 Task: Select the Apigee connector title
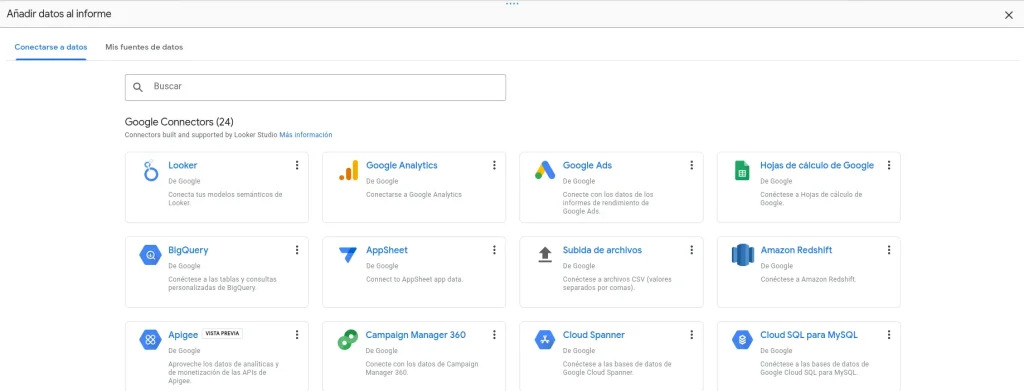(x=183, y=335)
